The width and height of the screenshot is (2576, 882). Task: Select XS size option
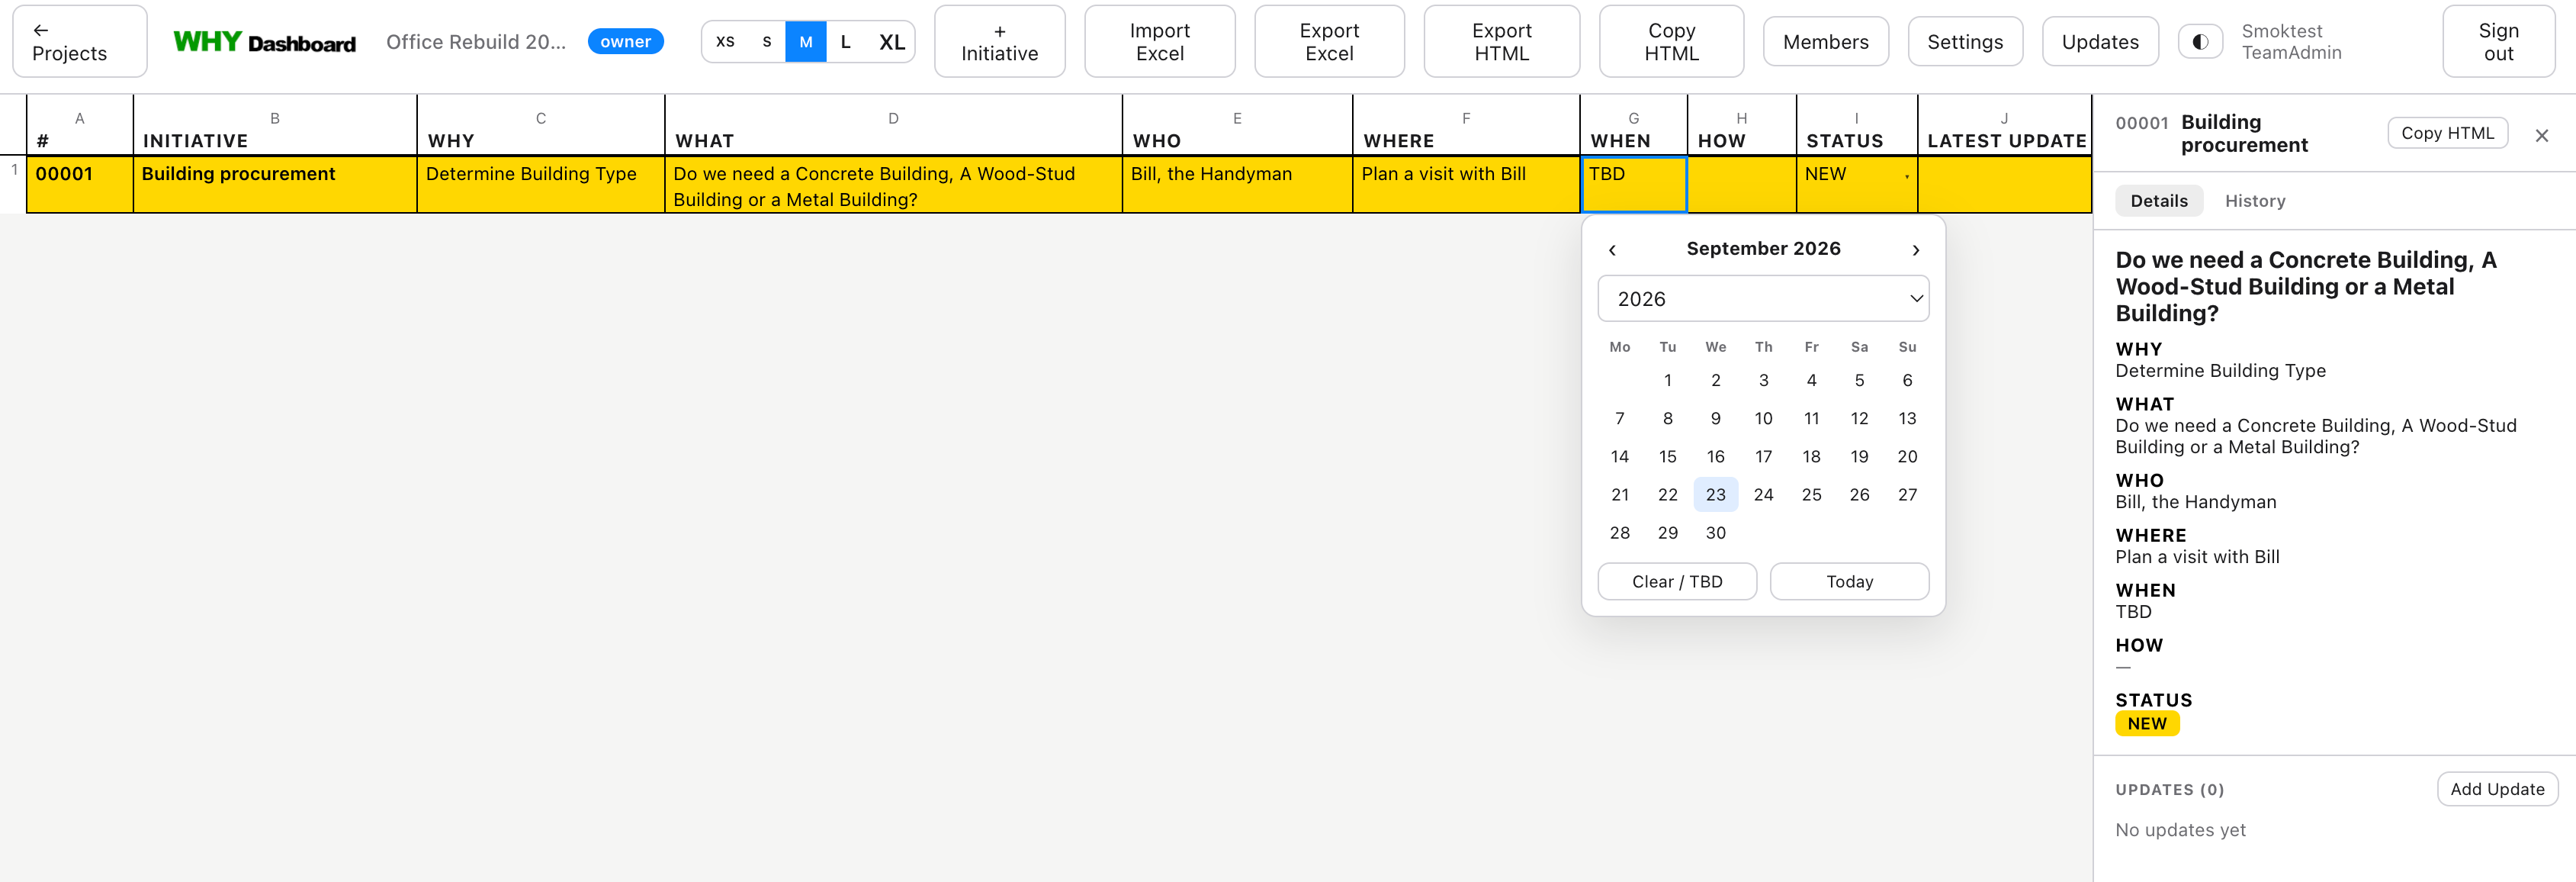point(725,41)
